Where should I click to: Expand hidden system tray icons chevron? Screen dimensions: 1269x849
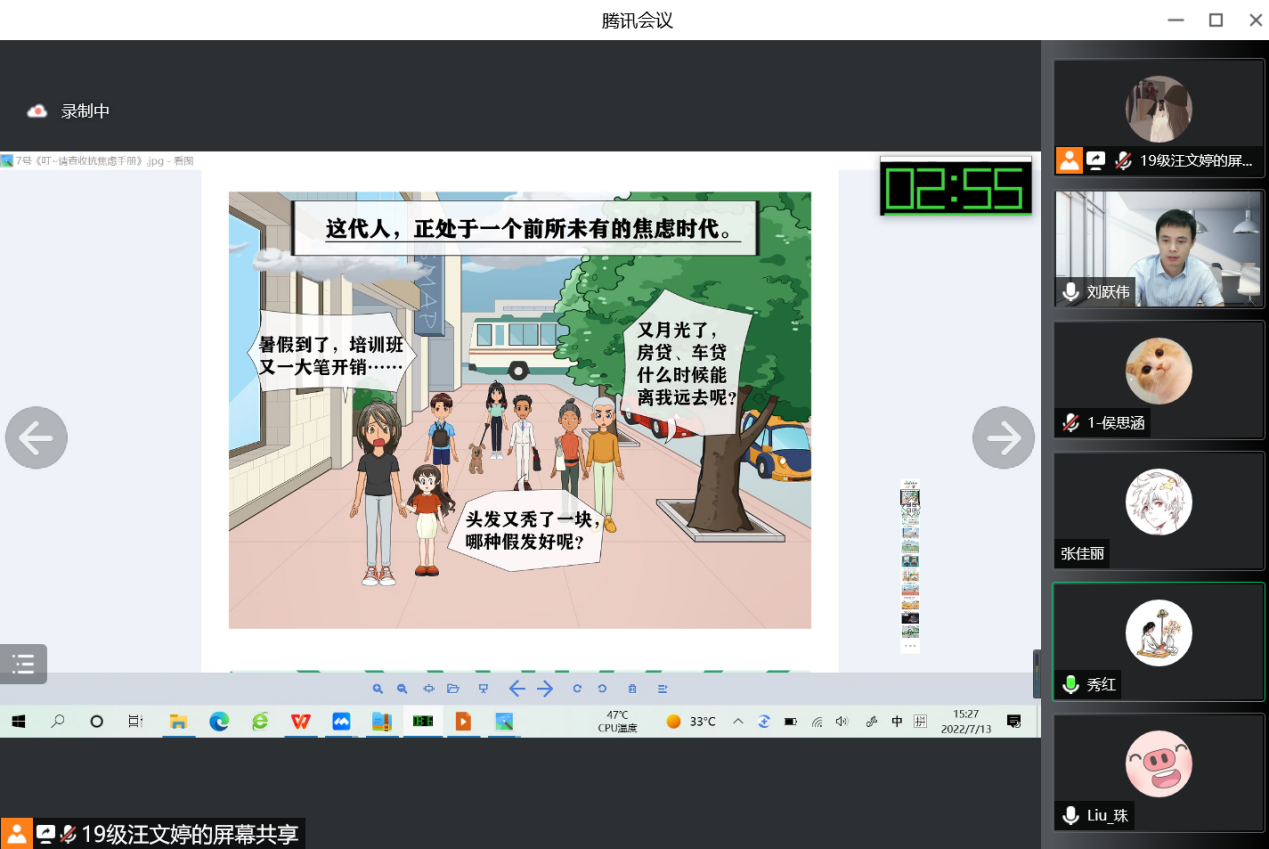738,721
